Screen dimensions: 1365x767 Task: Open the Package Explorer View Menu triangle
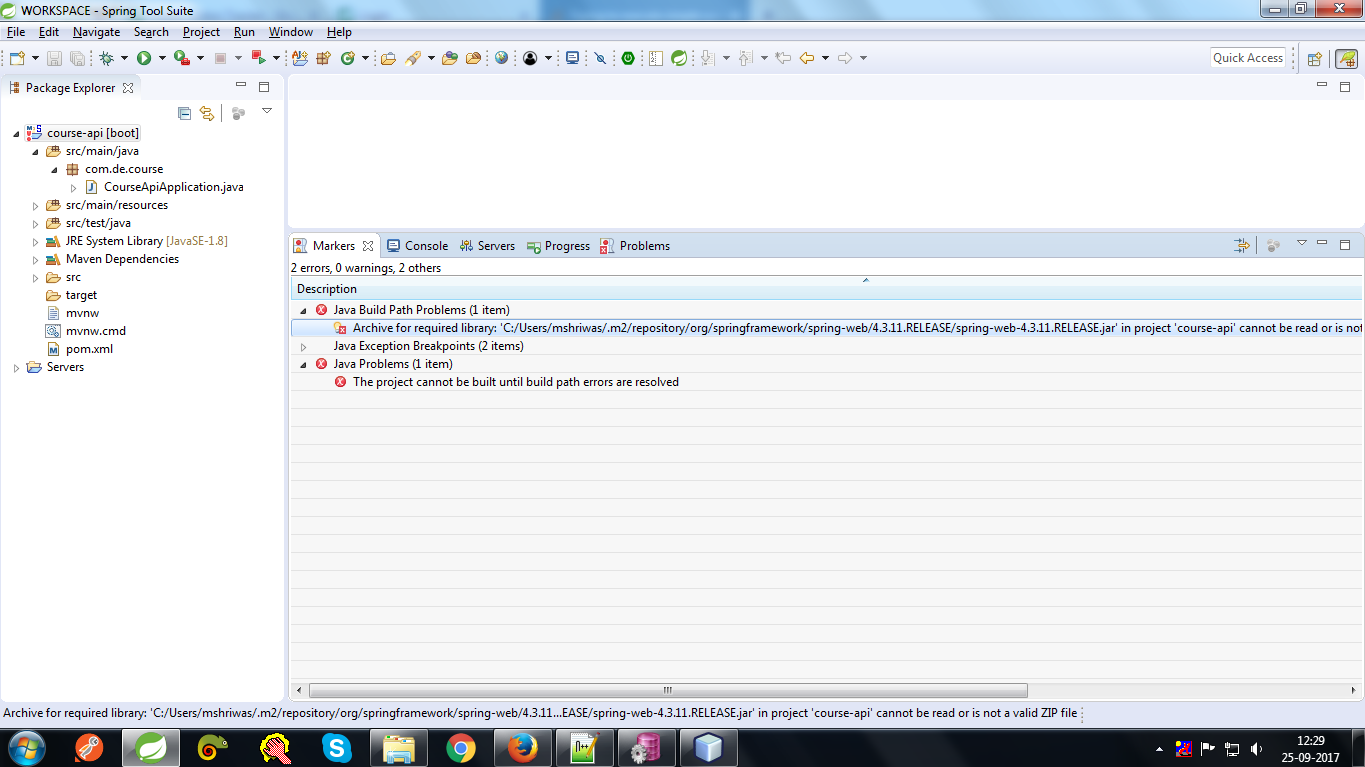coord(267,111)
